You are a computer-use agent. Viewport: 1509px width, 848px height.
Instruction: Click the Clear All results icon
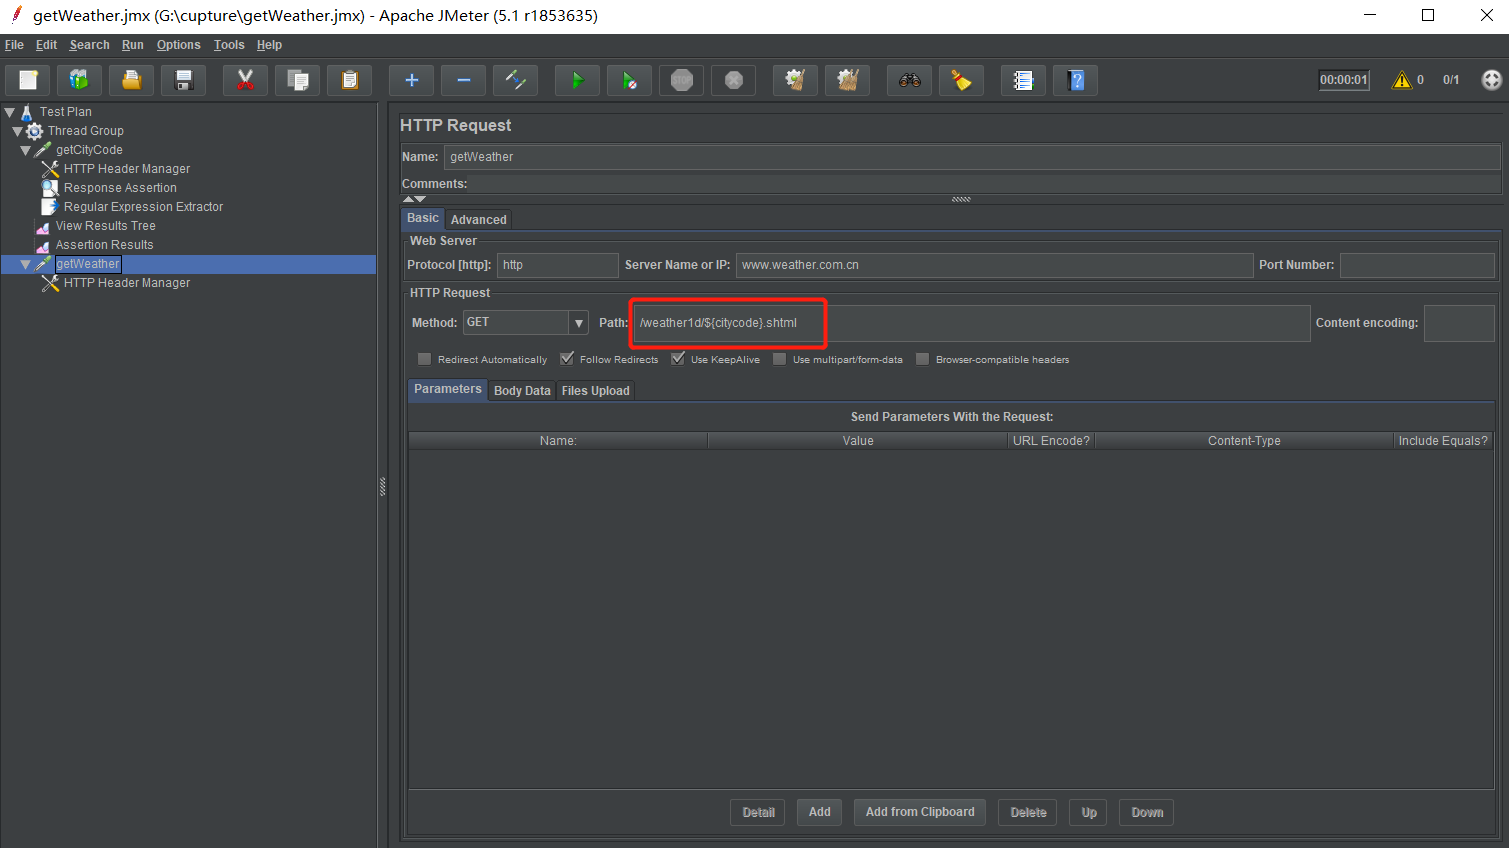(847, 80)
